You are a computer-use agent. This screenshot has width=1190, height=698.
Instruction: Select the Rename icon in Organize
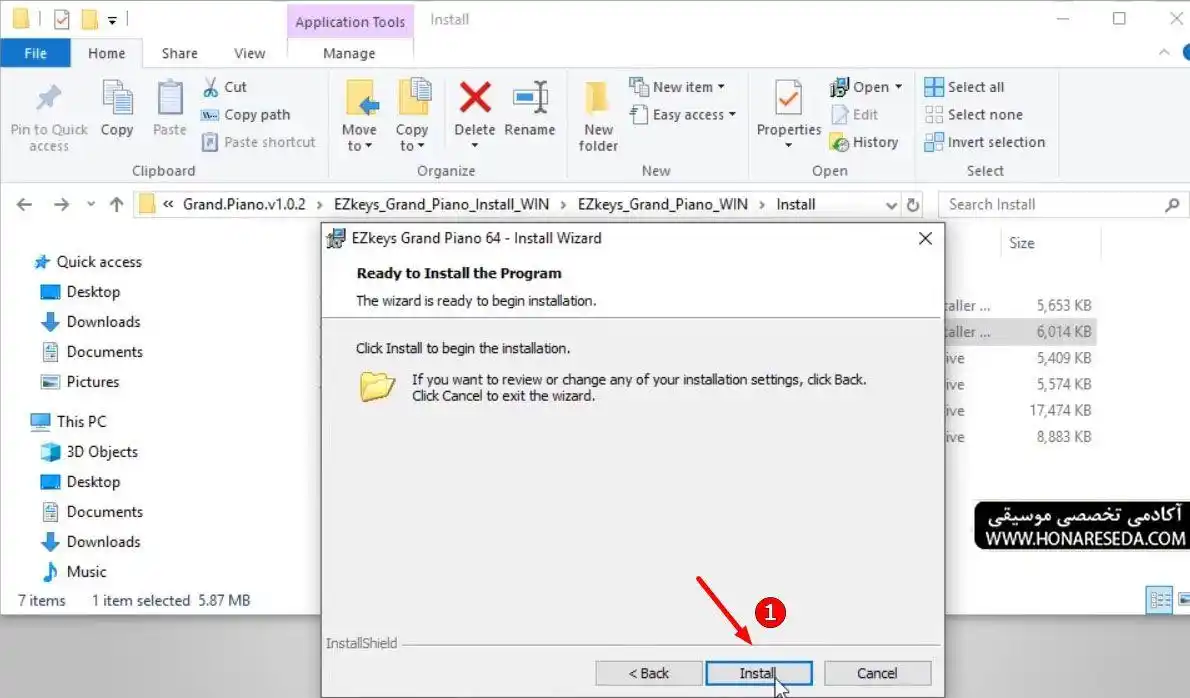point(530,98)
